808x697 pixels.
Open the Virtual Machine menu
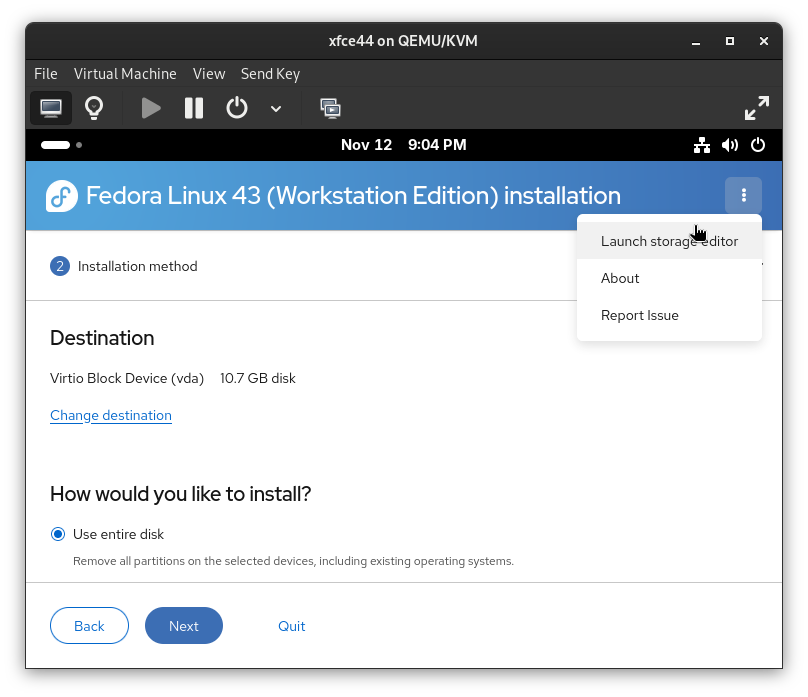tap(125, 74)
